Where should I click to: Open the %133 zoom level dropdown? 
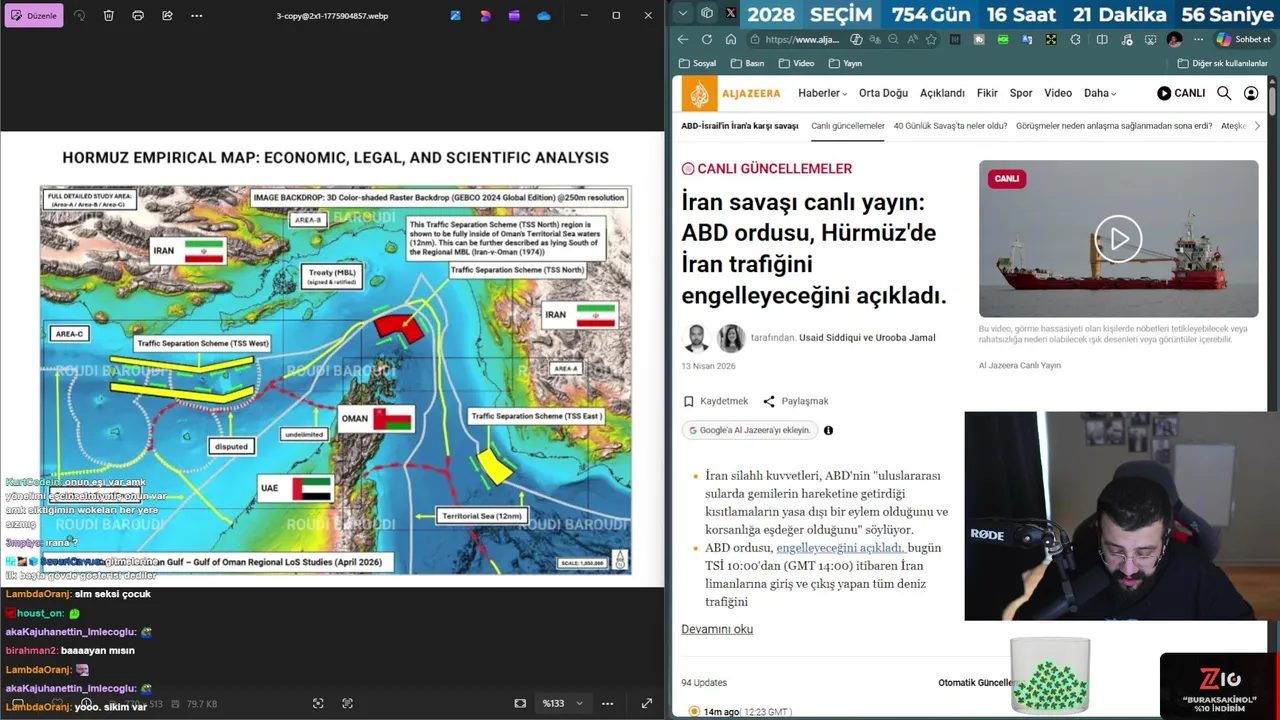coord(562,704)
